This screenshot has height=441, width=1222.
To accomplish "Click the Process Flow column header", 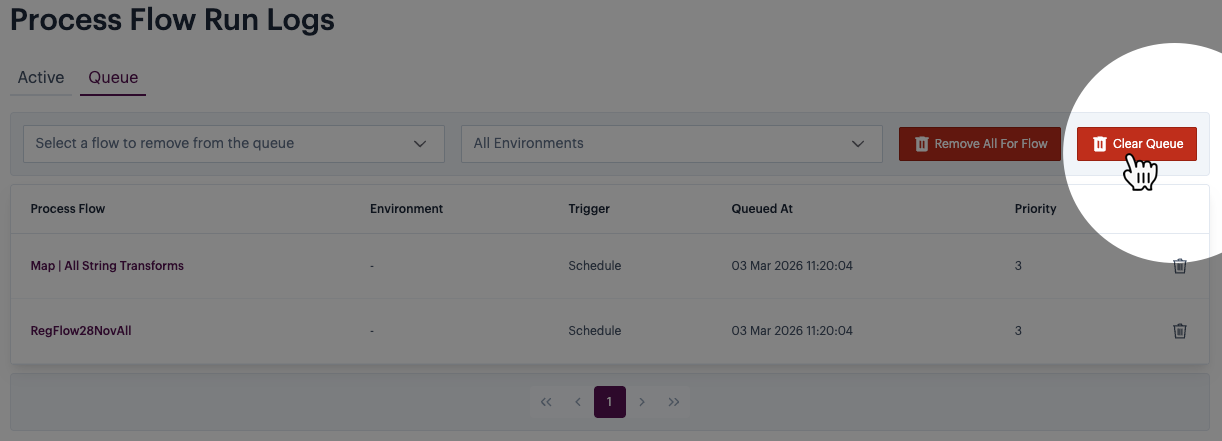I will tap(68, 209).
